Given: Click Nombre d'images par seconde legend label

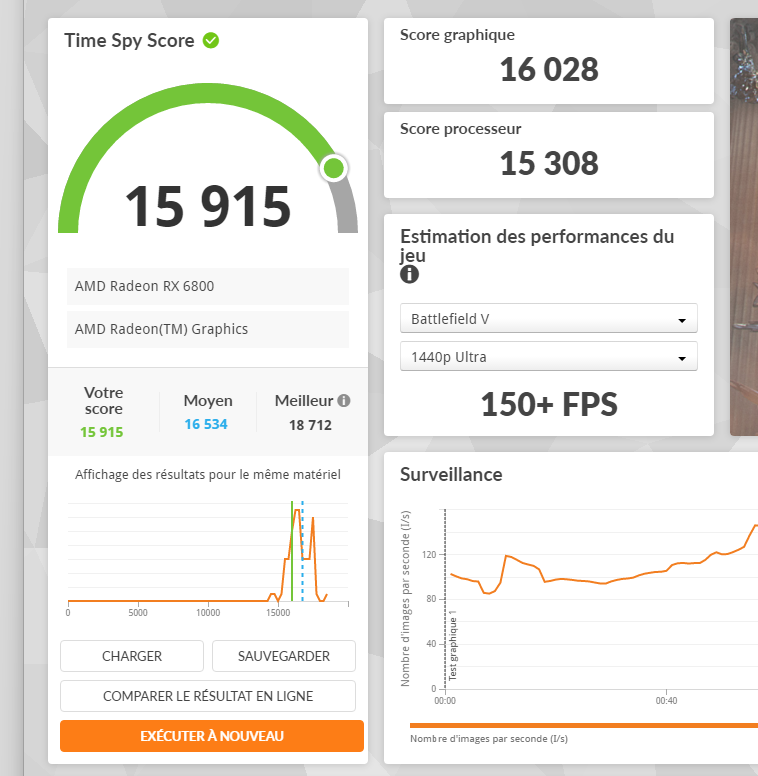Looking at the screenshot, I should [x=489, y=739].
